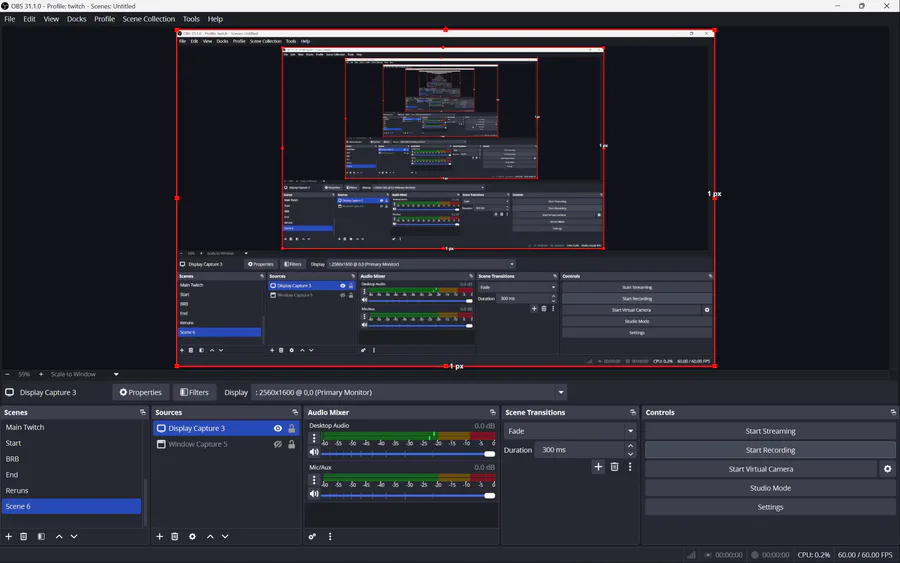Open the Docks menu
The width and height of the screenshot is (900, 563).
pos(76,19)
